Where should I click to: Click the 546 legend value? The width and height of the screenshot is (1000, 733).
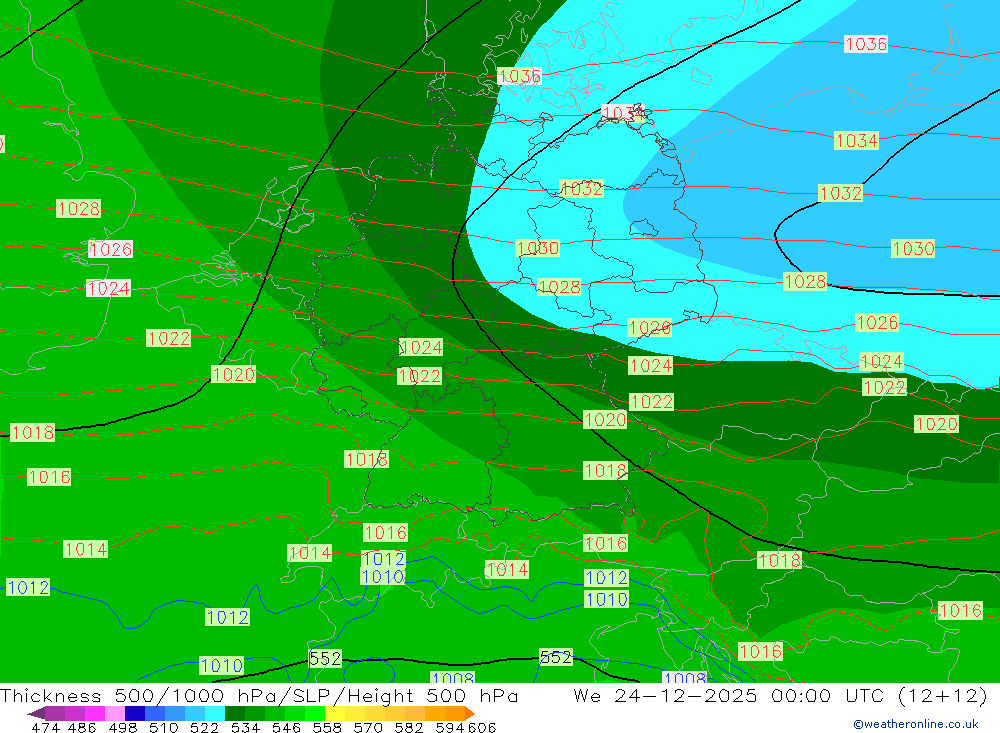pyautogui.click(x=286, y=727)
